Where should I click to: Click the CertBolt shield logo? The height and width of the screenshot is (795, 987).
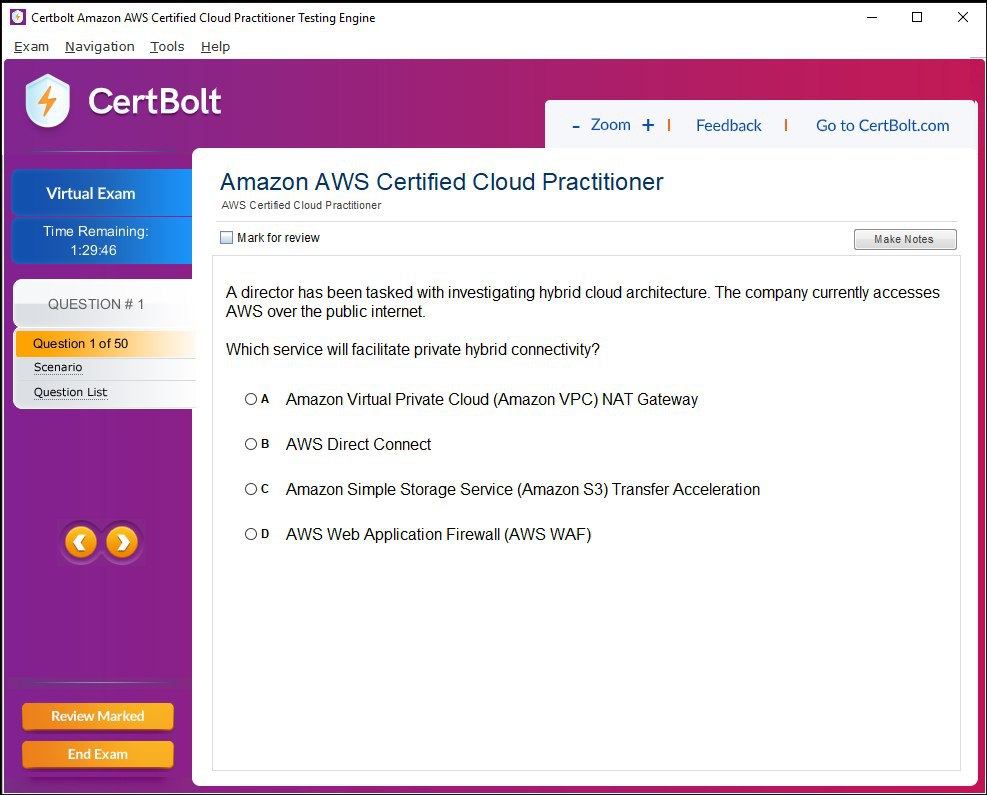coord(48,101)
